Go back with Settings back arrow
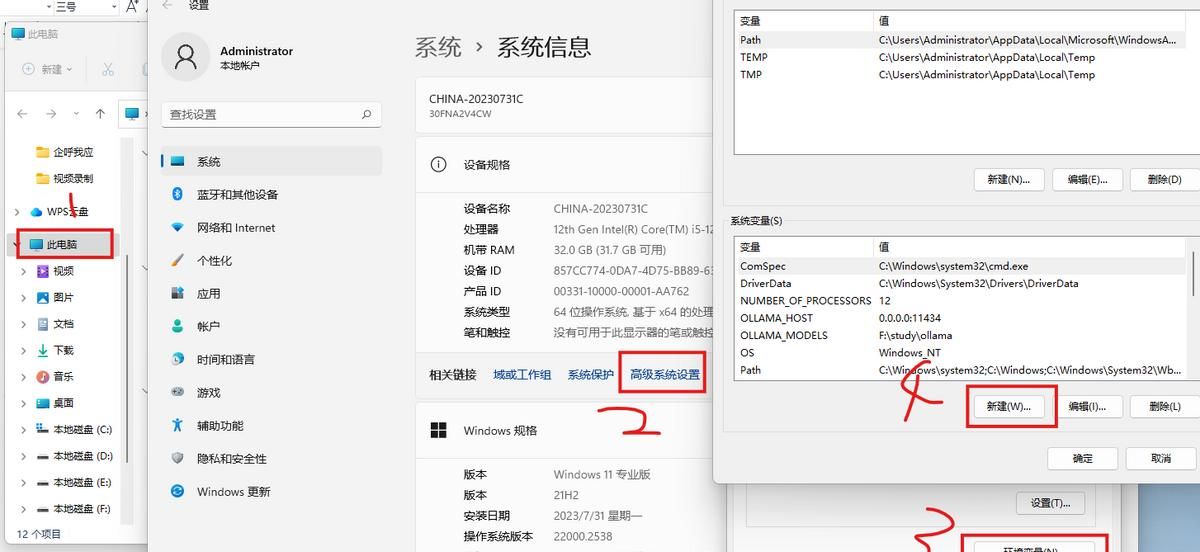Viewport: 1200px width, 552px height. click(x=167, y=6)
